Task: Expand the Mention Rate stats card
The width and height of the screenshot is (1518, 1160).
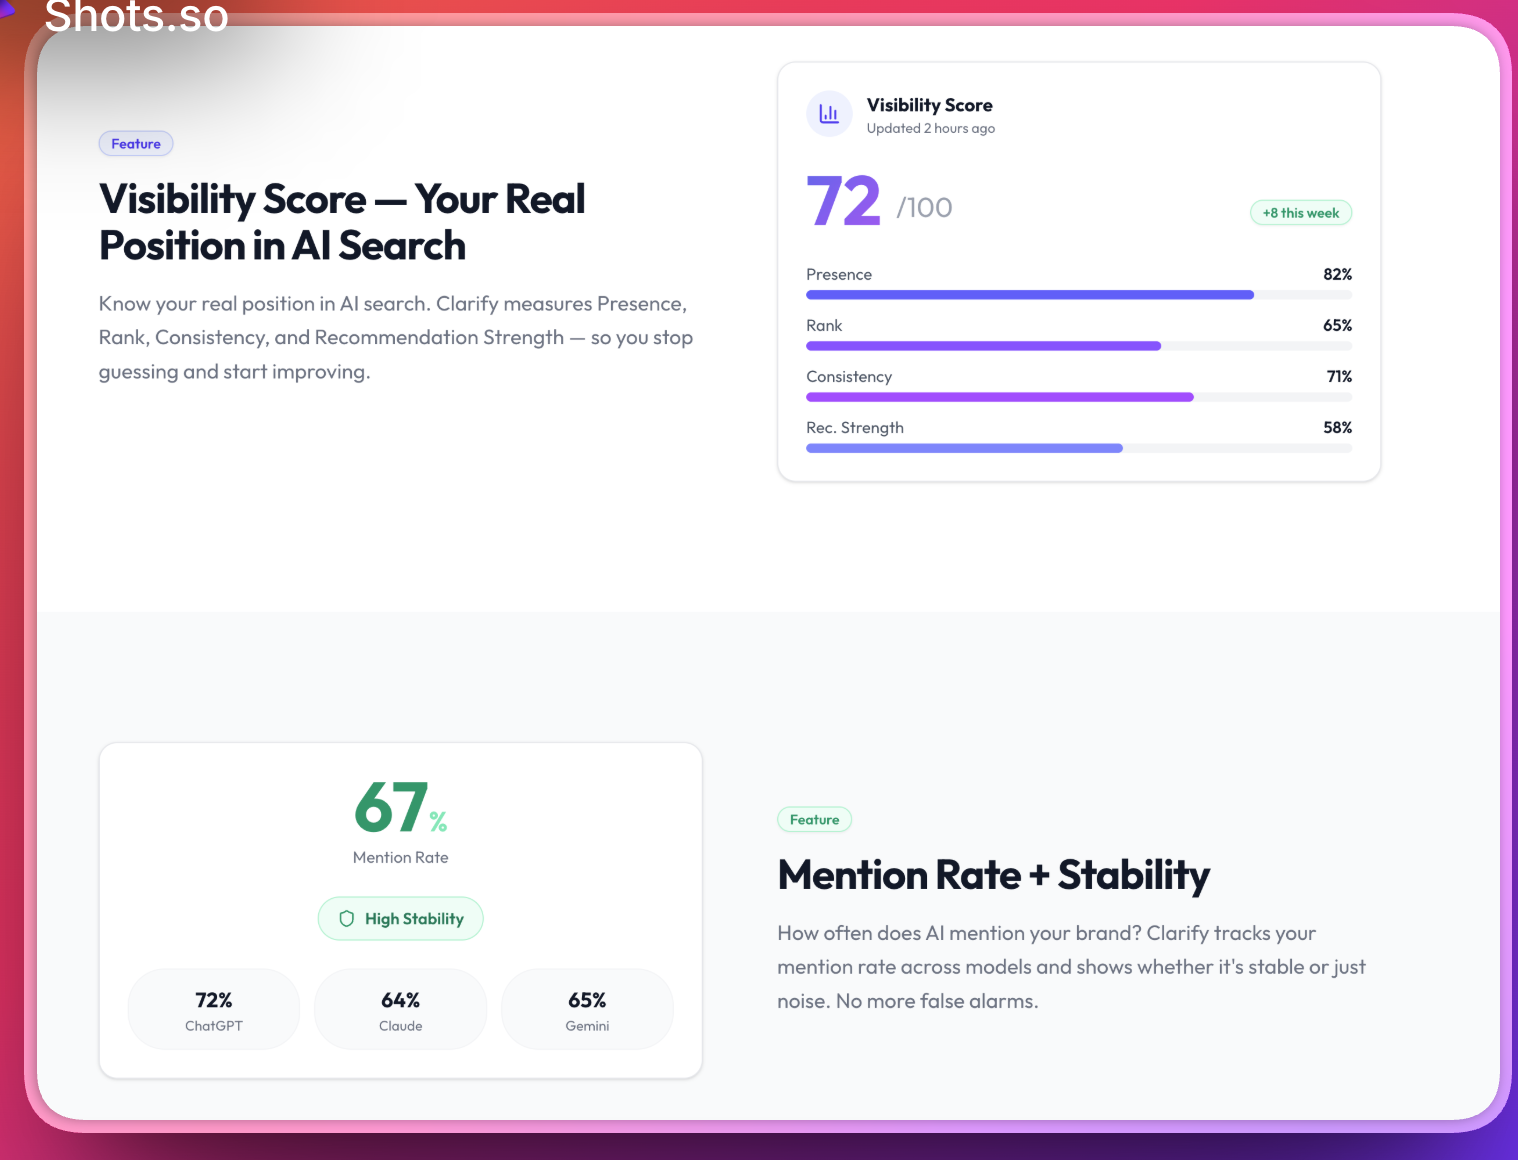Action: (400, 908)
